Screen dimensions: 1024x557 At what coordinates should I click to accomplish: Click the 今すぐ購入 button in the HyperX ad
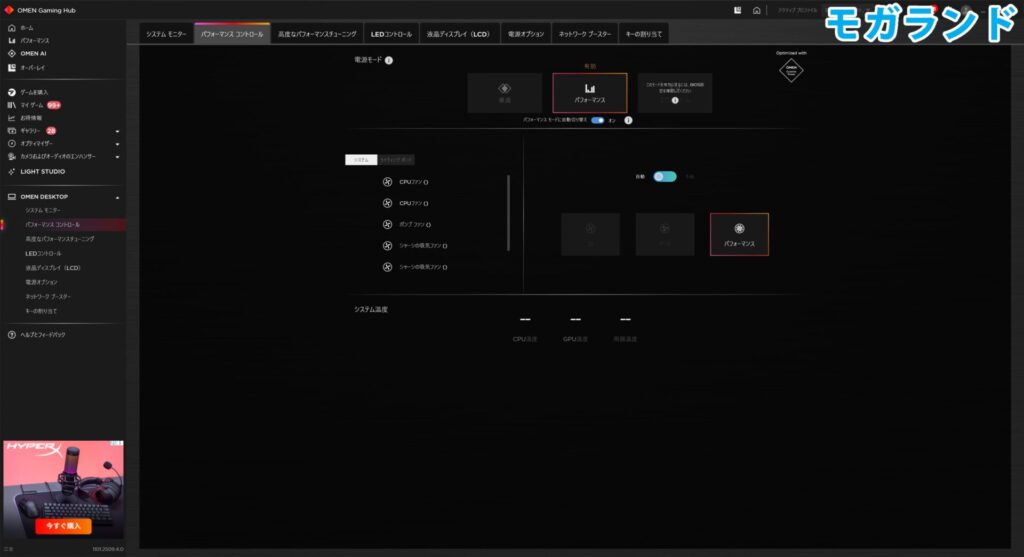tap(63, 525)
